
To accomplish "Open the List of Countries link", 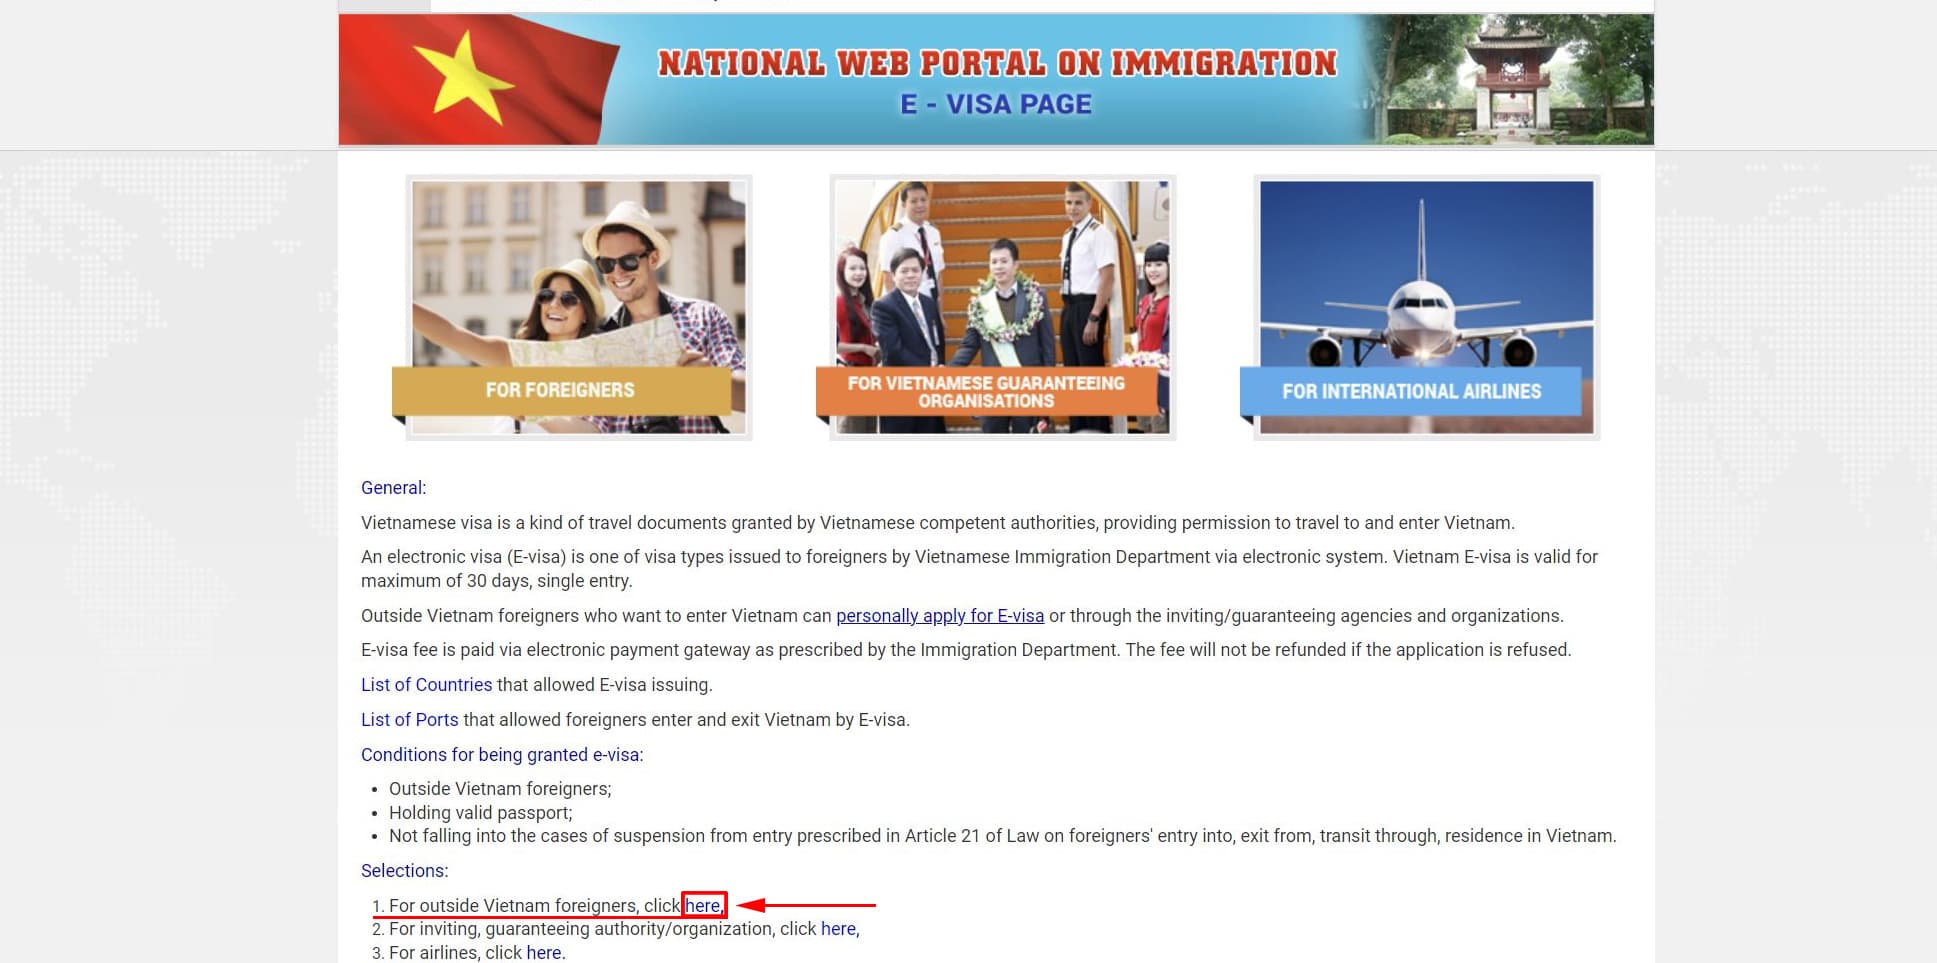I will 426,685.
